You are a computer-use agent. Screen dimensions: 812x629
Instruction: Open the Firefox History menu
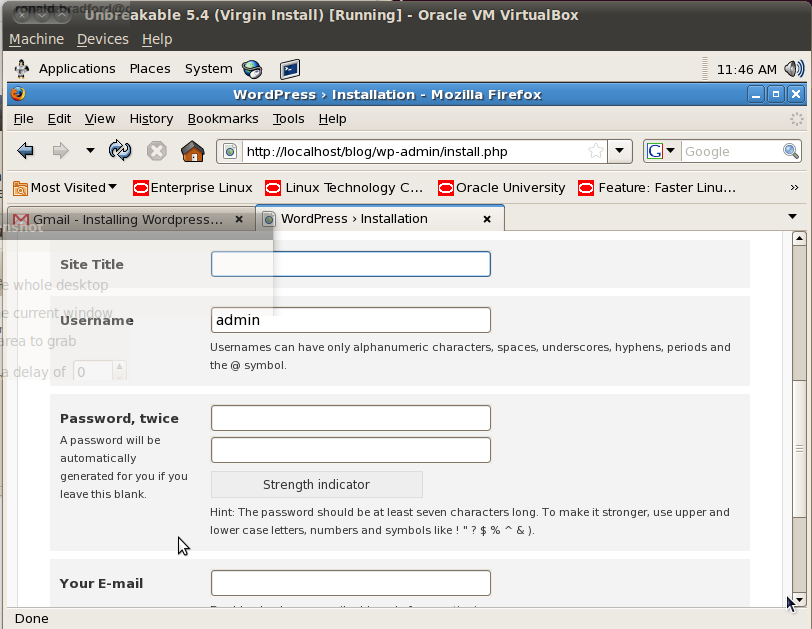click(x=151, y=119)
